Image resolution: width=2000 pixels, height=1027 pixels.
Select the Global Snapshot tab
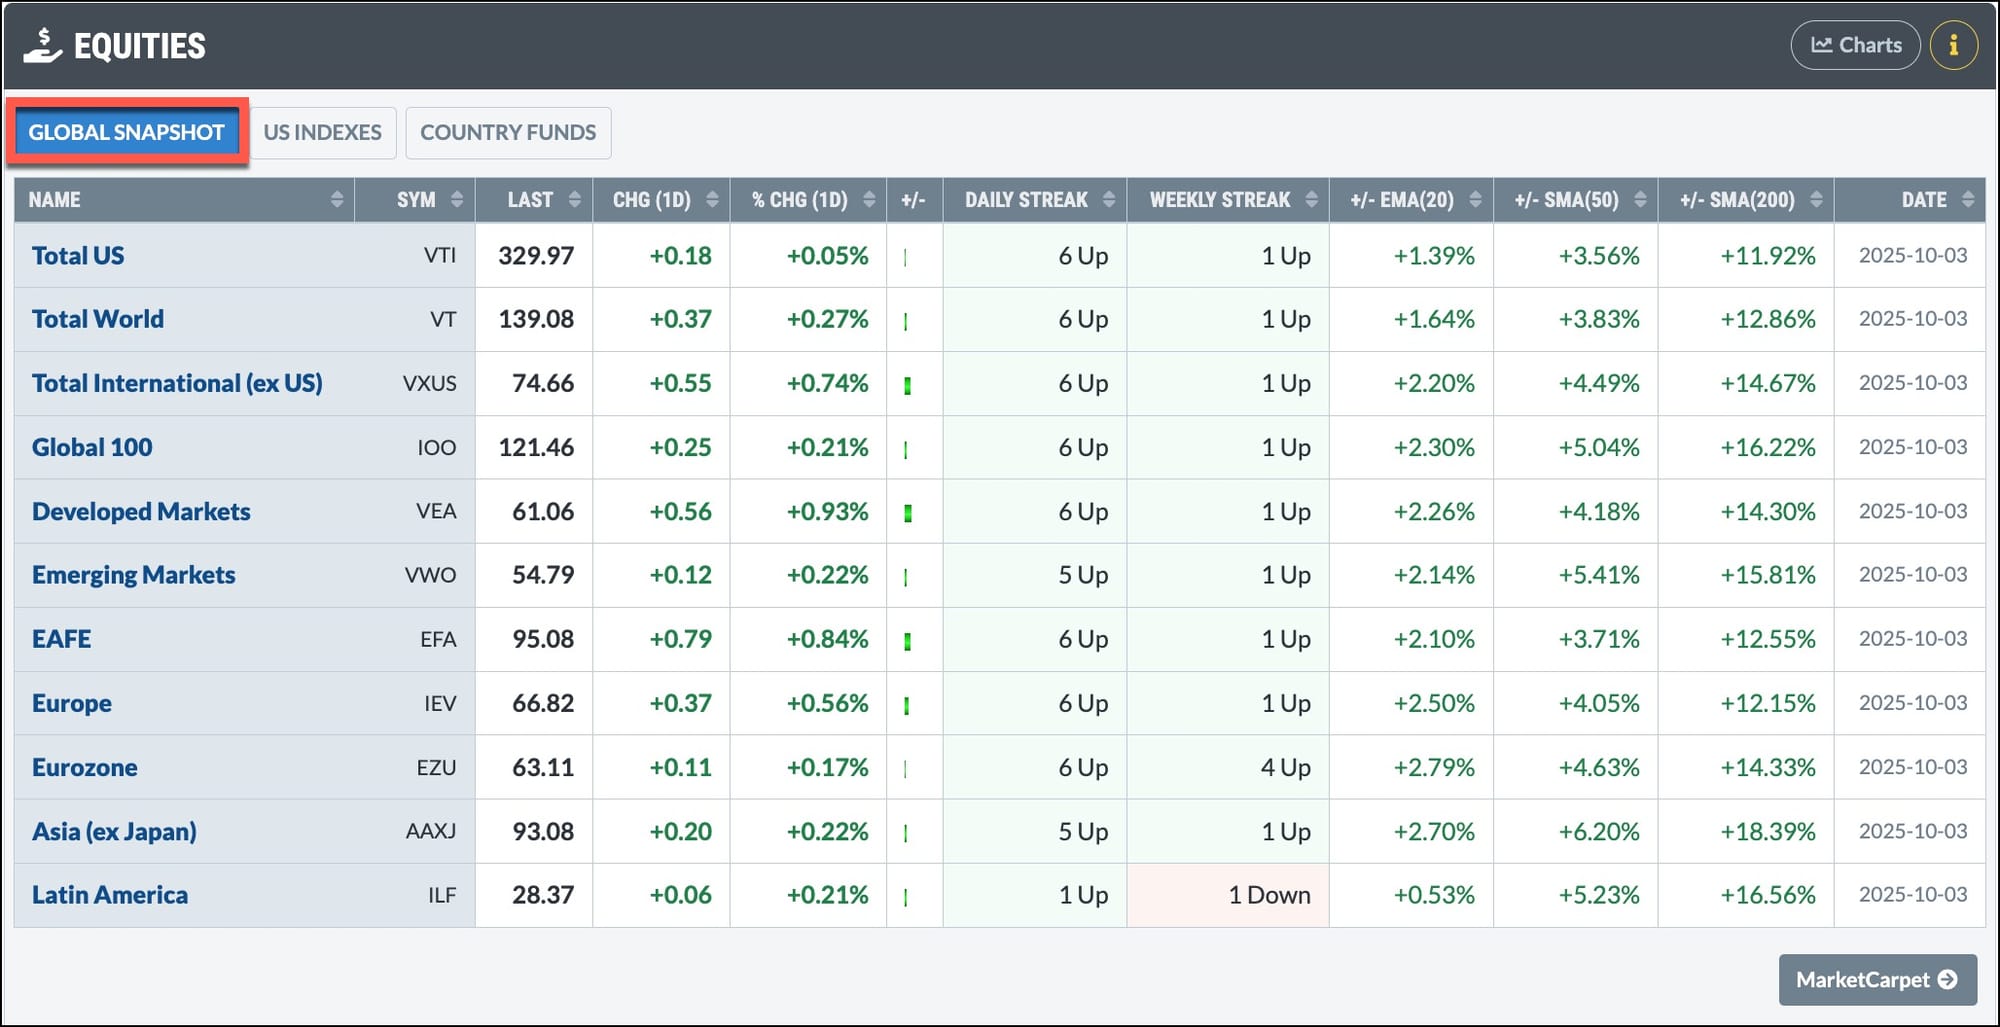click(126, 133)
